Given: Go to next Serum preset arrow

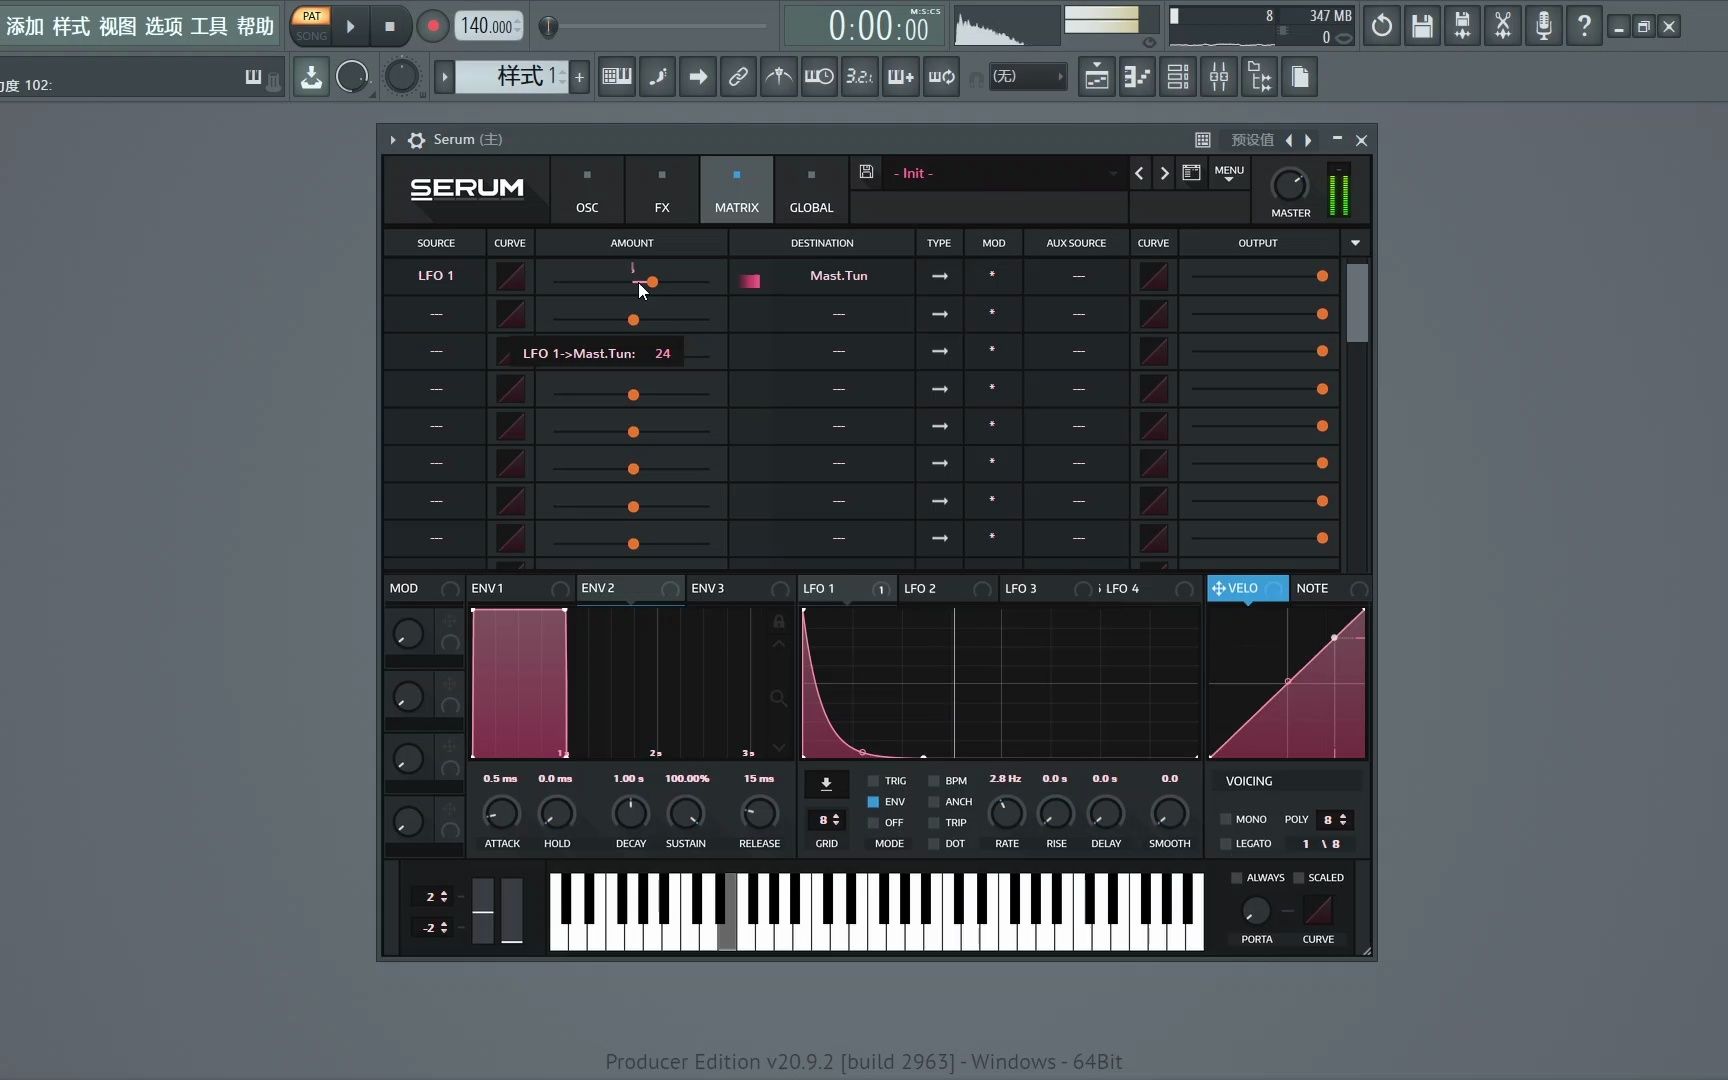Looking at the screenshot, I should 1164,173.
